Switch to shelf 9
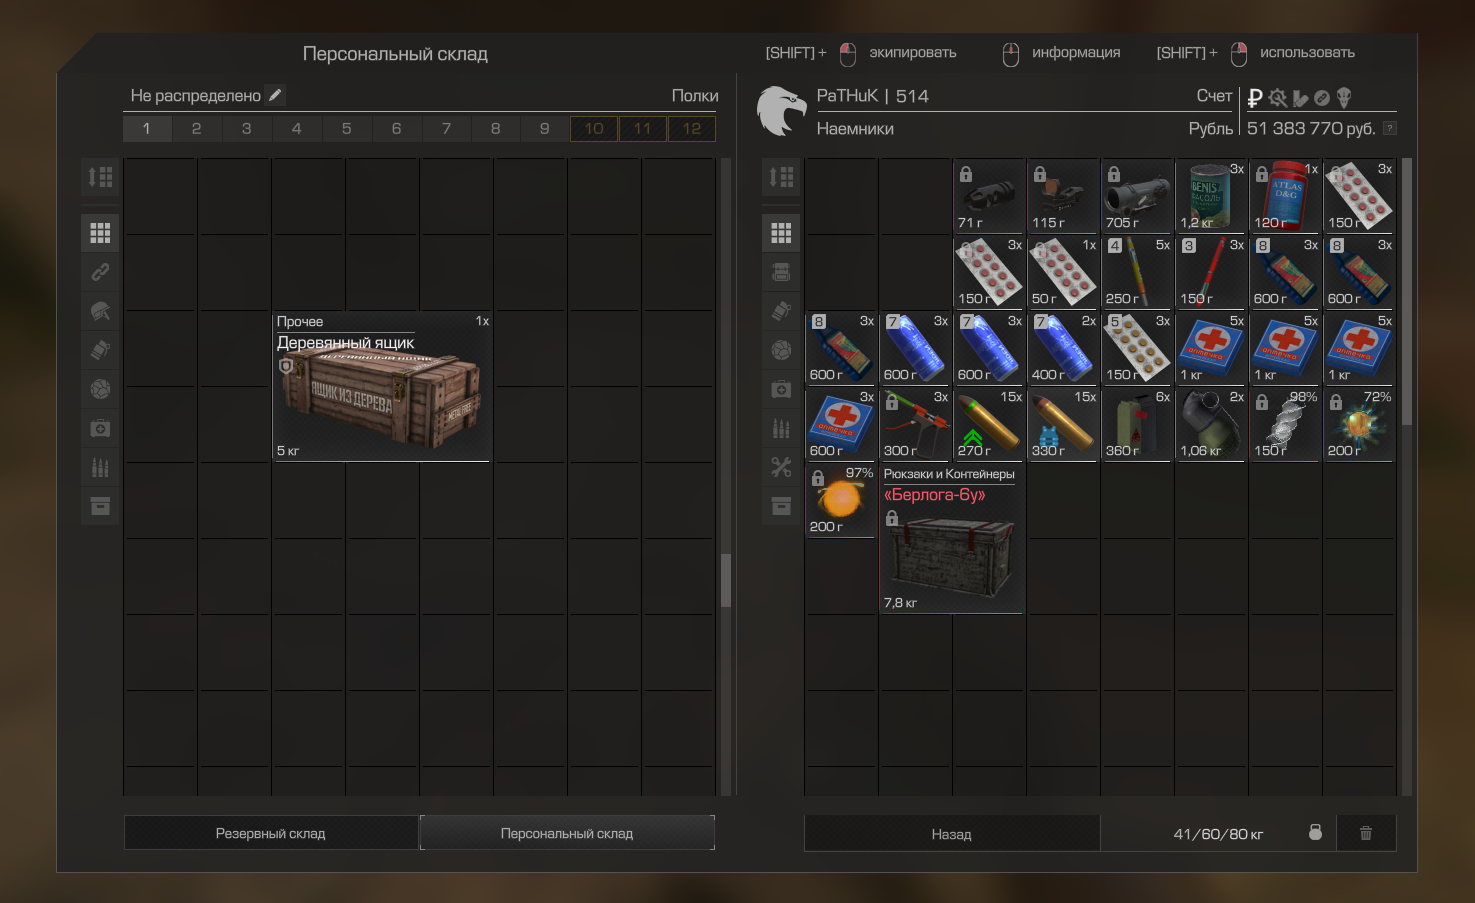Viewport: 1475px width, 903px height. point(544,128)
